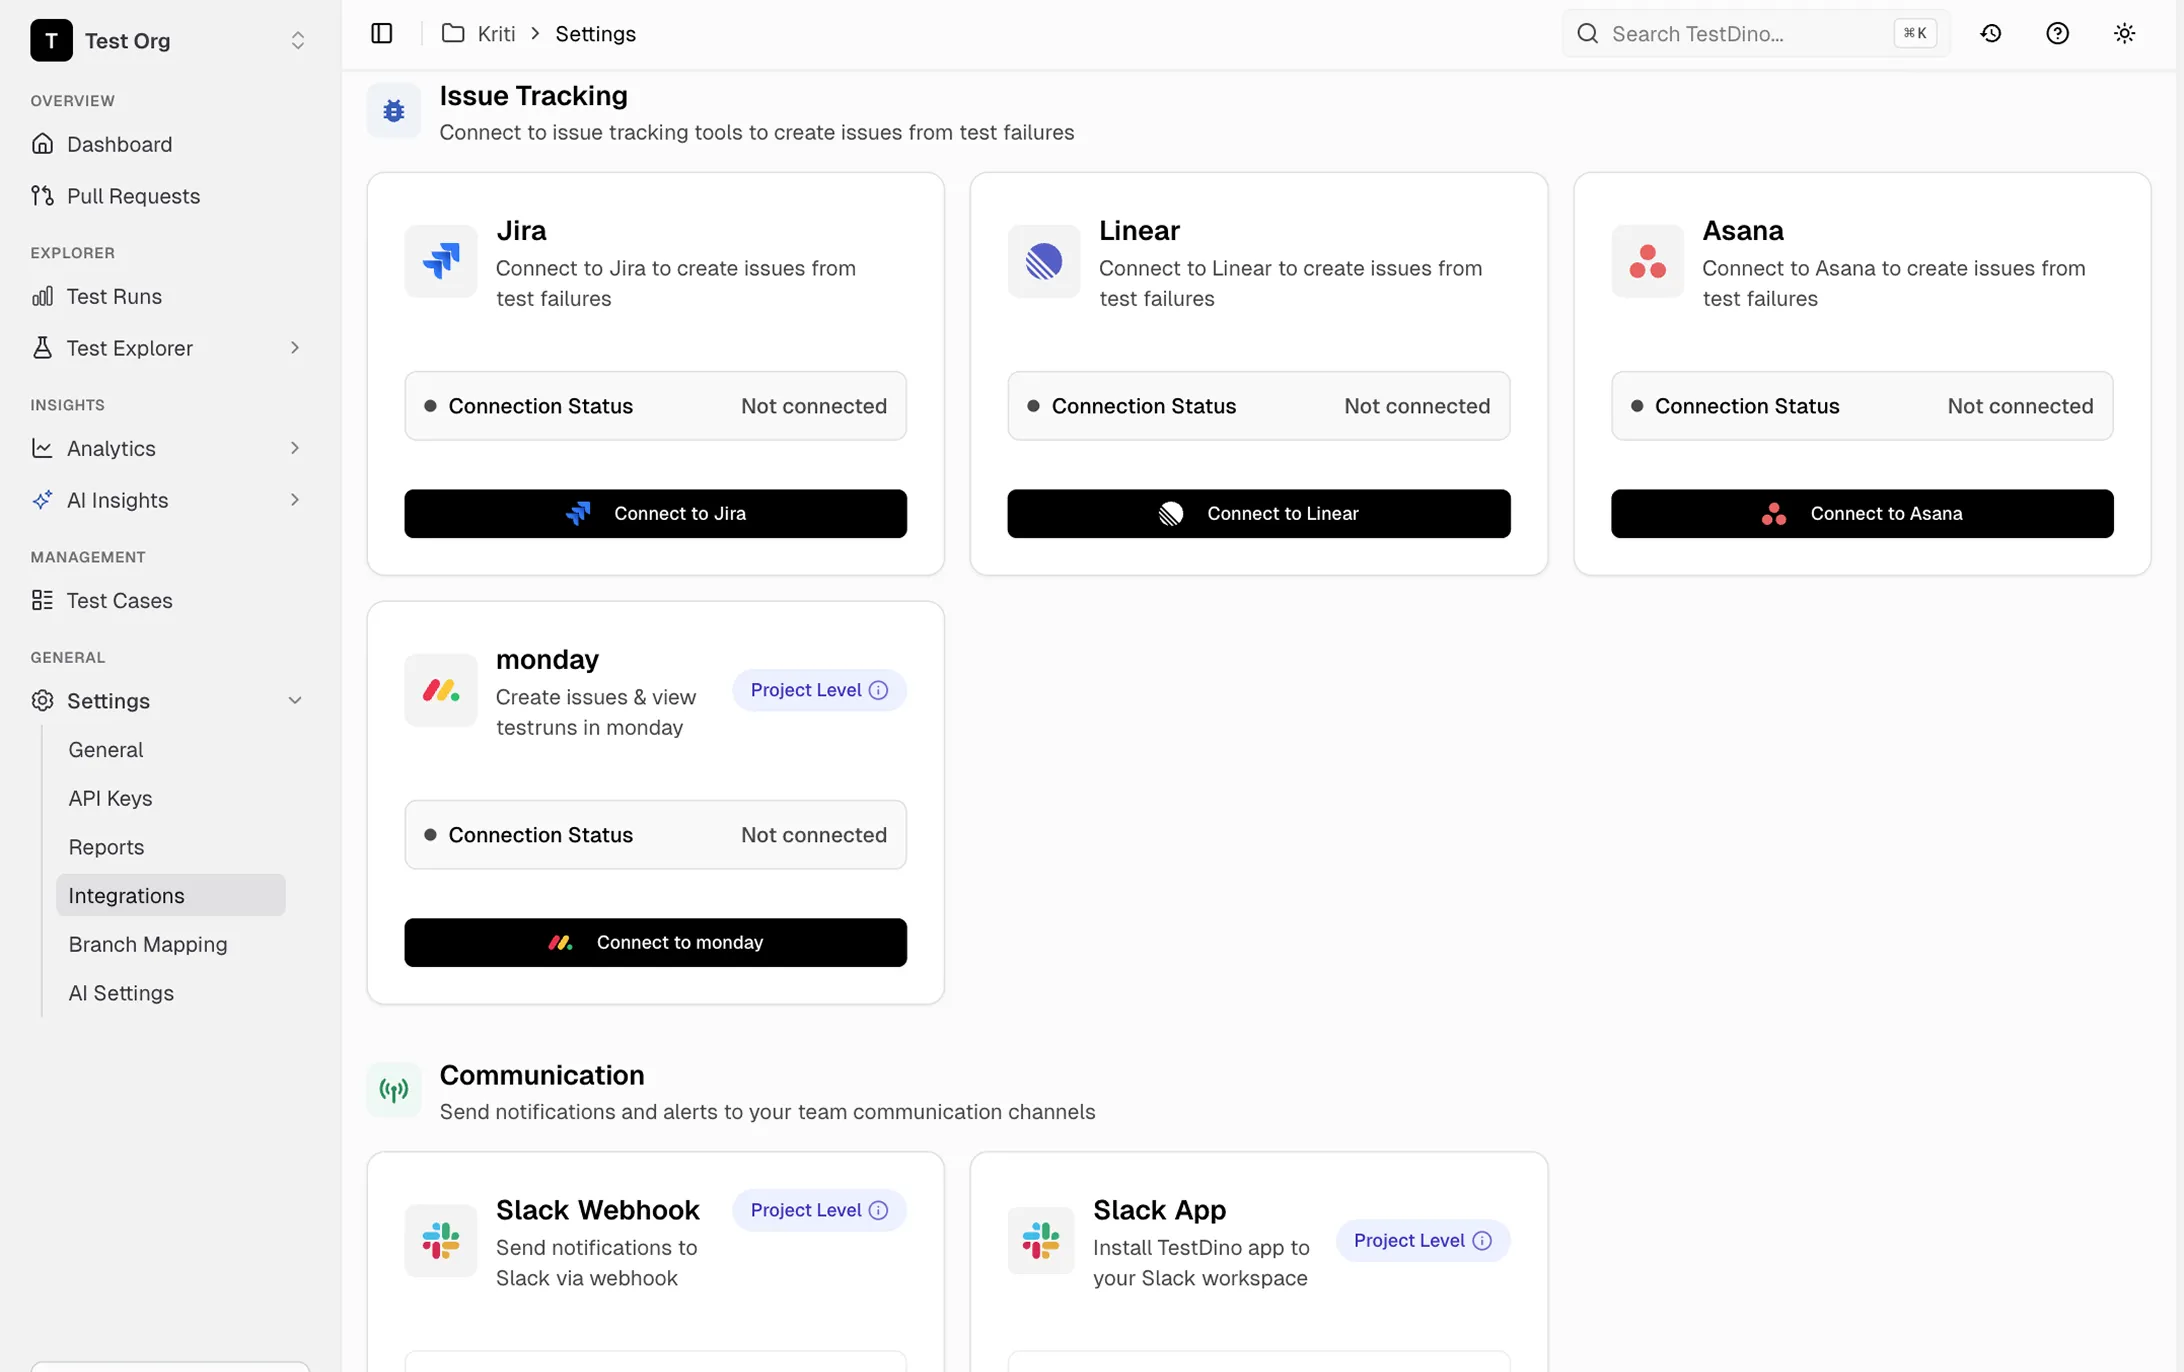Open the Test Org organization switcher

[169, 40]
